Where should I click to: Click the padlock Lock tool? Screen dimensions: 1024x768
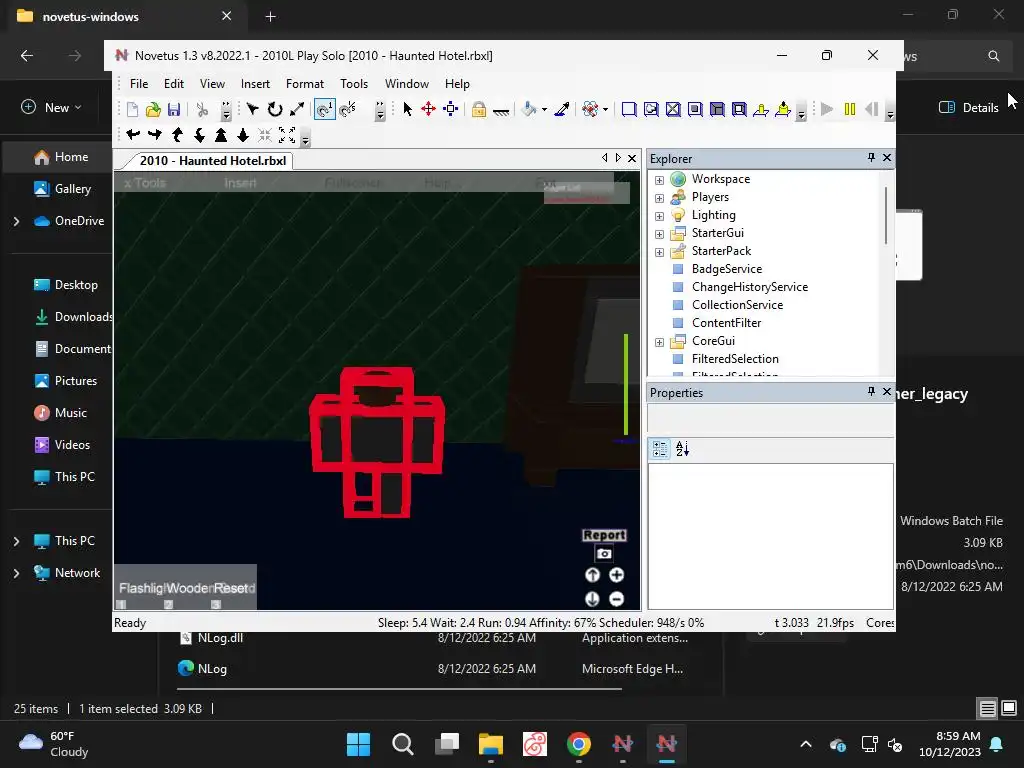click(479, 109)
